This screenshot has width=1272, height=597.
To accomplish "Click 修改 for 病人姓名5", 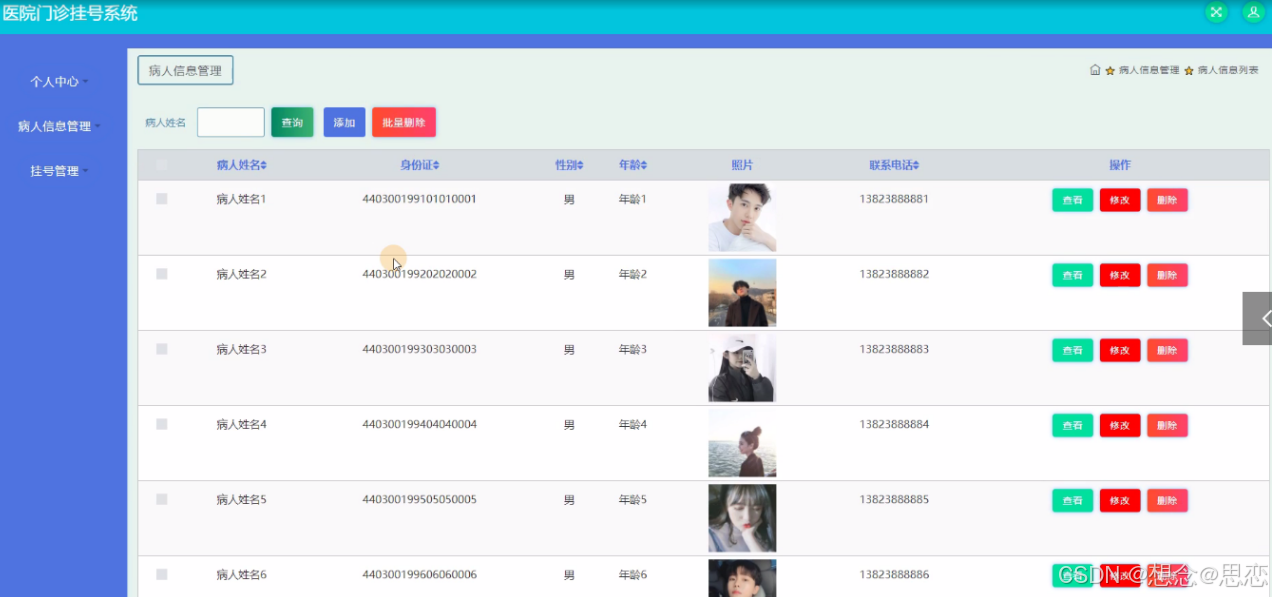I will [1120, 500].
